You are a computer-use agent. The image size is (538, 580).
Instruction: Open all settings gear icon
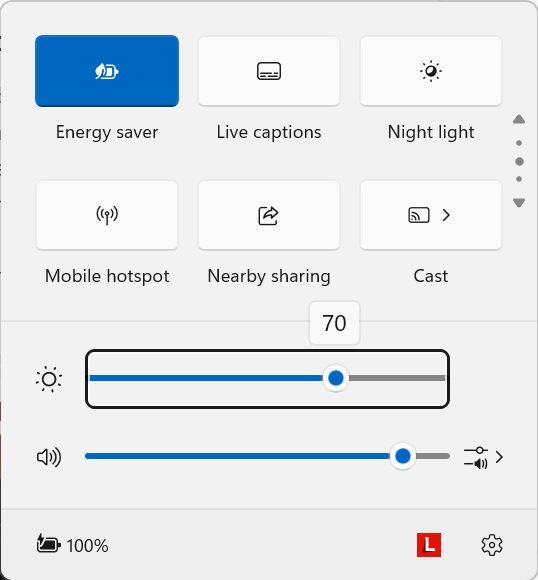click(492, 545)
